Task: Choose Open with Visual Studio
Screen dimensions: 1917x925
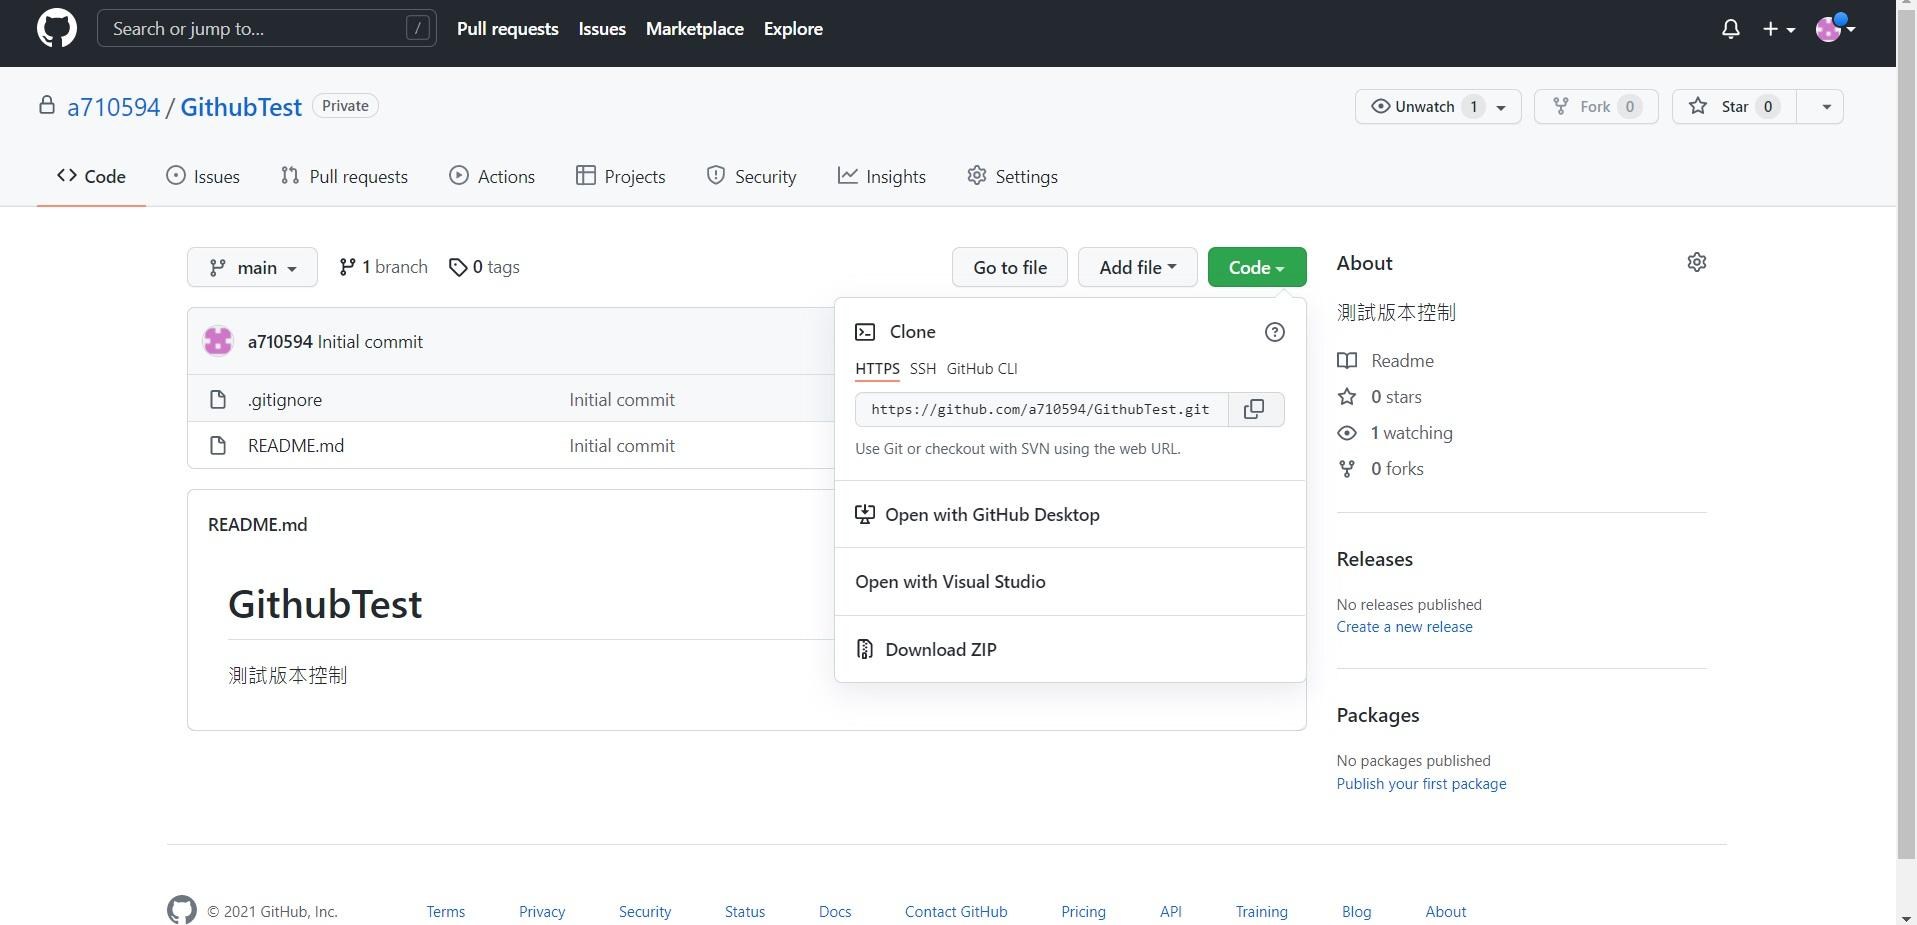Action: pyautogui.click(x=1070, y=581)
